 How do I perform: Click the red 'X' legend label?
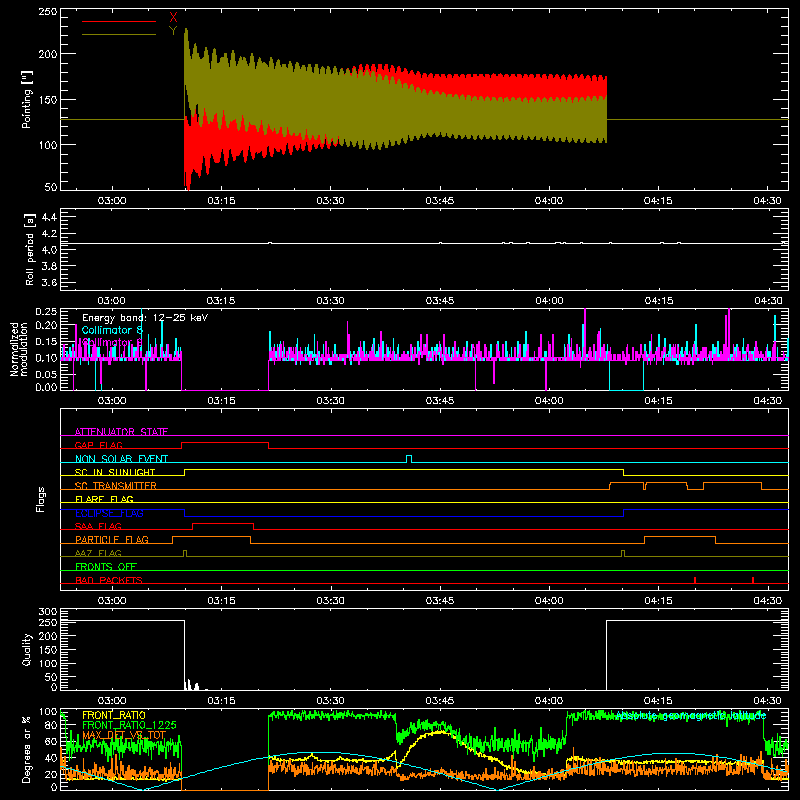tap(173, 17)
